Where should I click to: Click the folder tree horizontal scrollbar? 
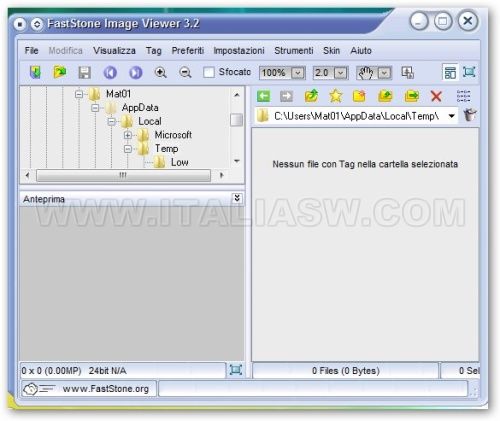[124, 175]
